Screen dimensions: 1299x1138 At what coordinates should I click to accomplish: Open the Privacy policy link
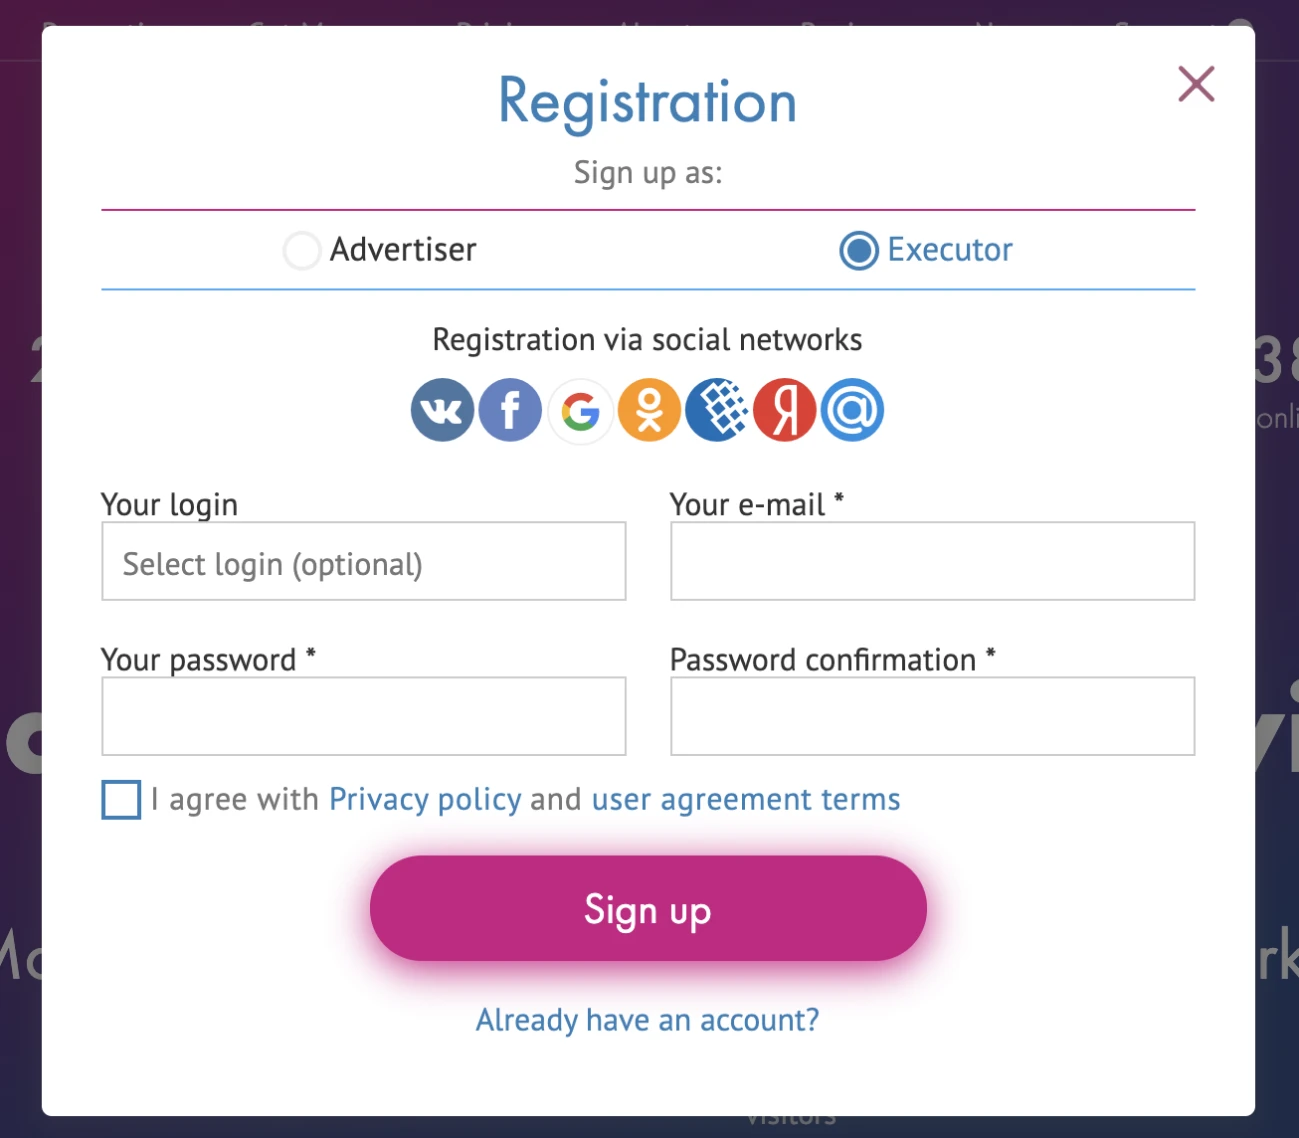coord(425,800)
